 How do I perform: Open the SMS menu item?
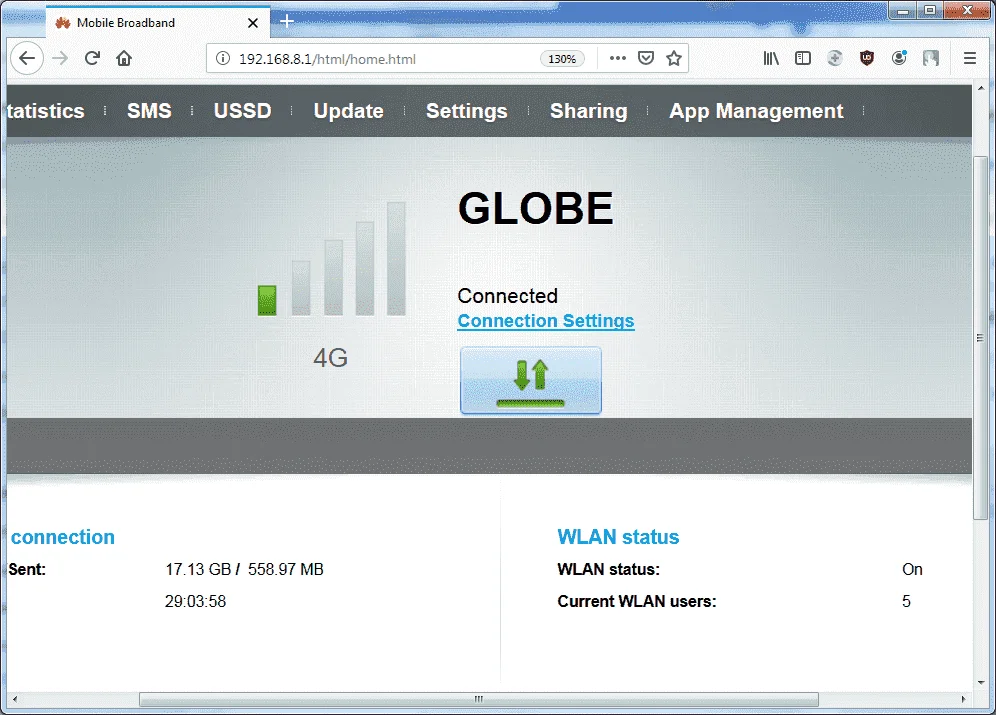click(x=149, y=111)
